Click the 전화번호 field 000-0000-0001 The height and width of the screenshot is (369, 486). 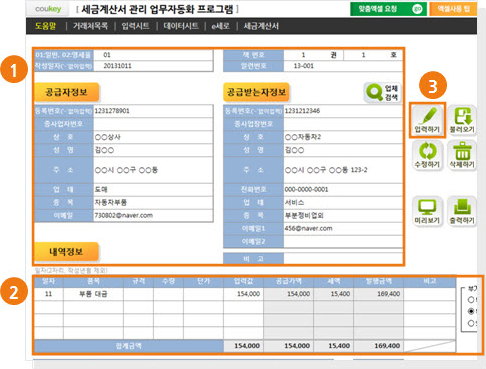pyautogui.click(x=343, y=189)
